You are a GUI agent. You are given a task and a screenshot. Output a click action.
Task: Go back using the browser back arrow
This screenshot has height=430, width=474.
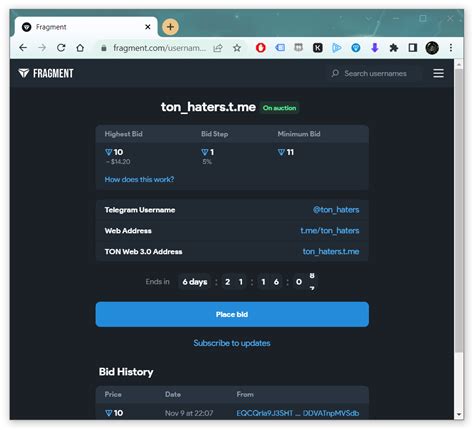click(x=23, y=48)
